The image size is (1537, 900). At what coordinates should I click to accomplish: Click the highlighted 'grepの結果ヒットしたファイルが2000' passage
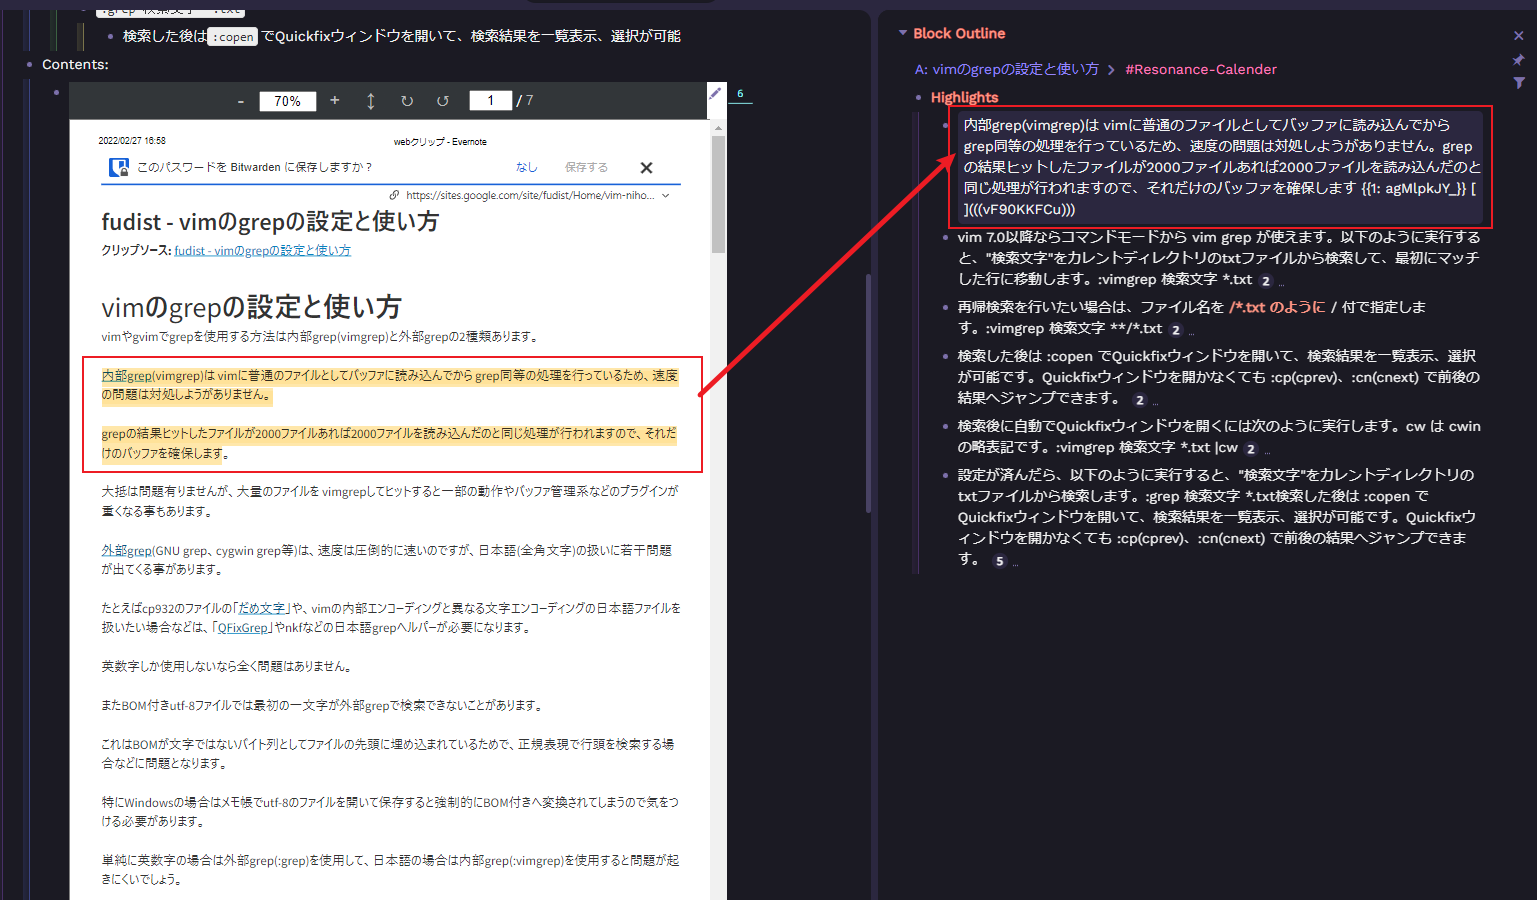click(389, 443)
